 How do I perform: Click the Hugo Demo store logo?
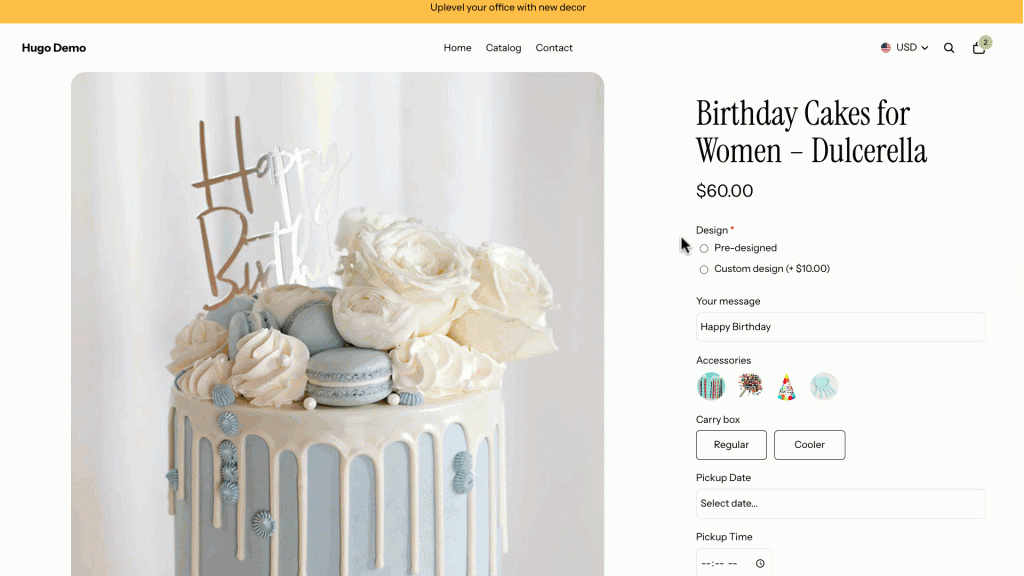click(54, 48)
